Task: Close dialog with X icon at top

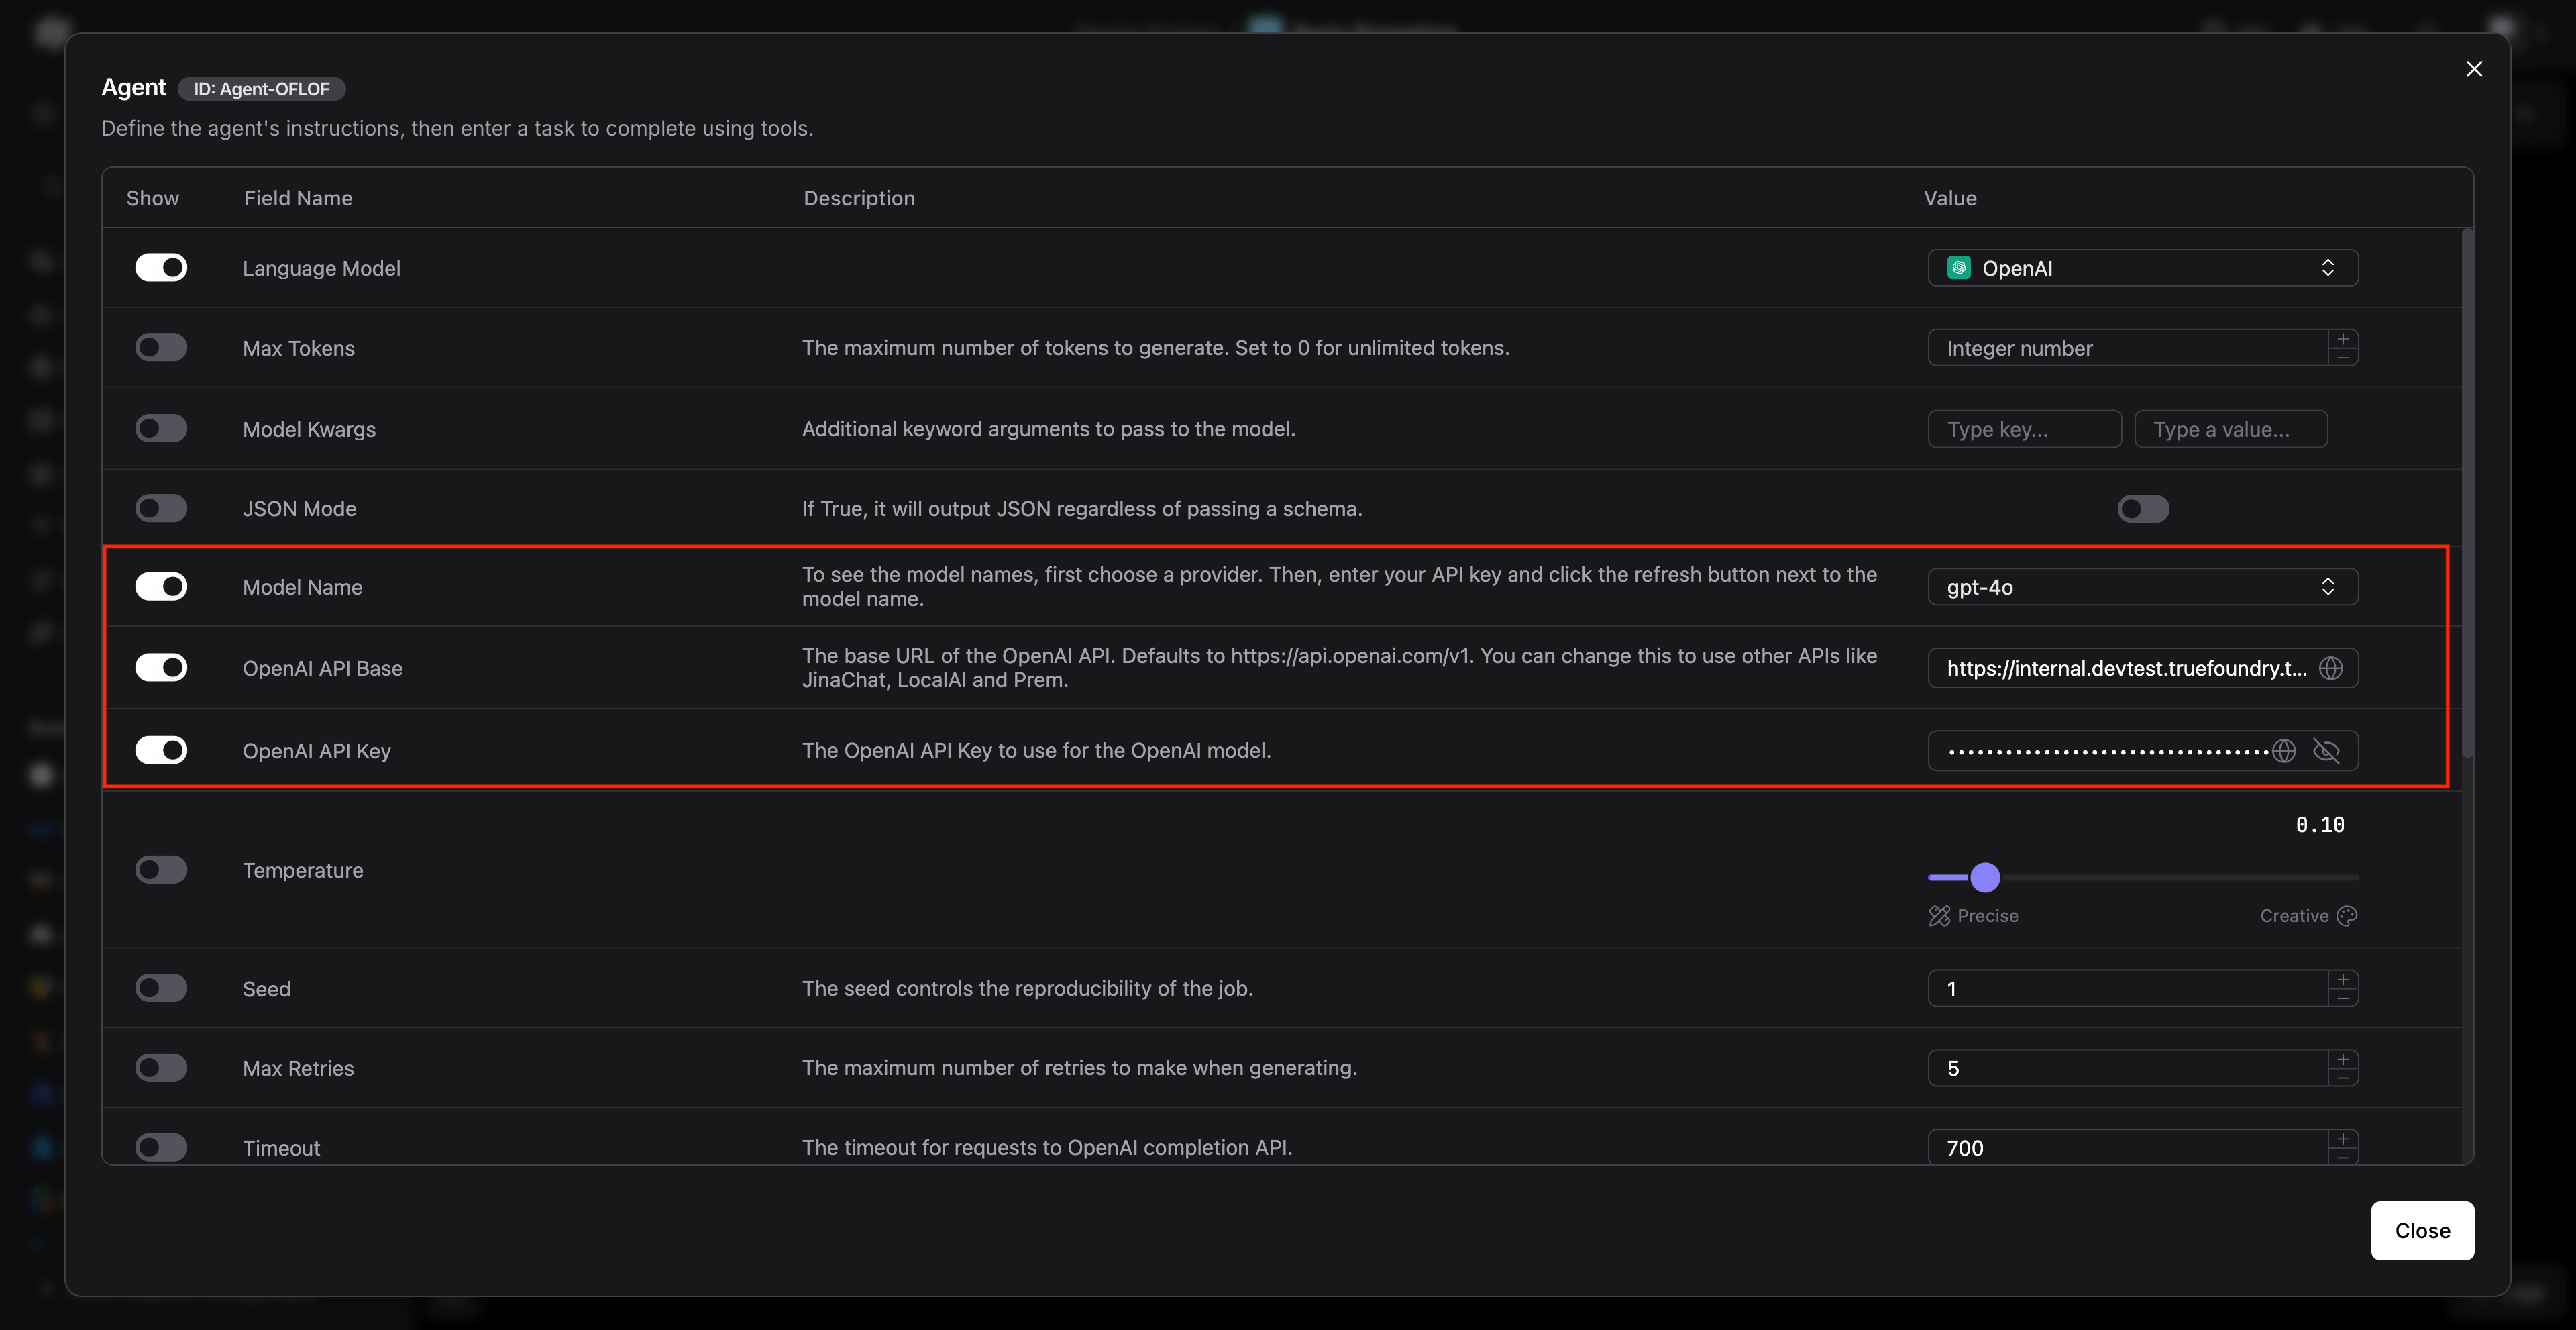Action: [x=2473, y=69]
